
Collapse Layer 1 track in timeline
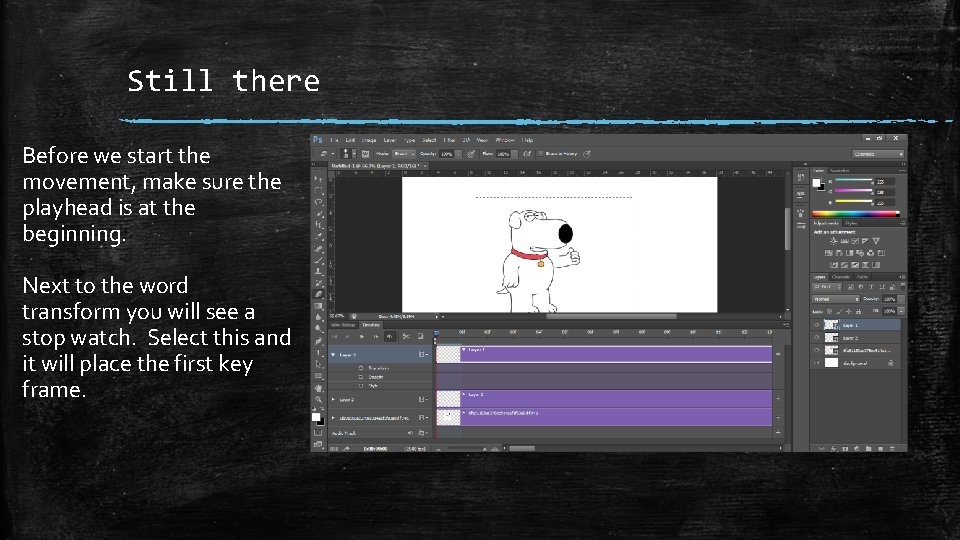pos(333,354)
